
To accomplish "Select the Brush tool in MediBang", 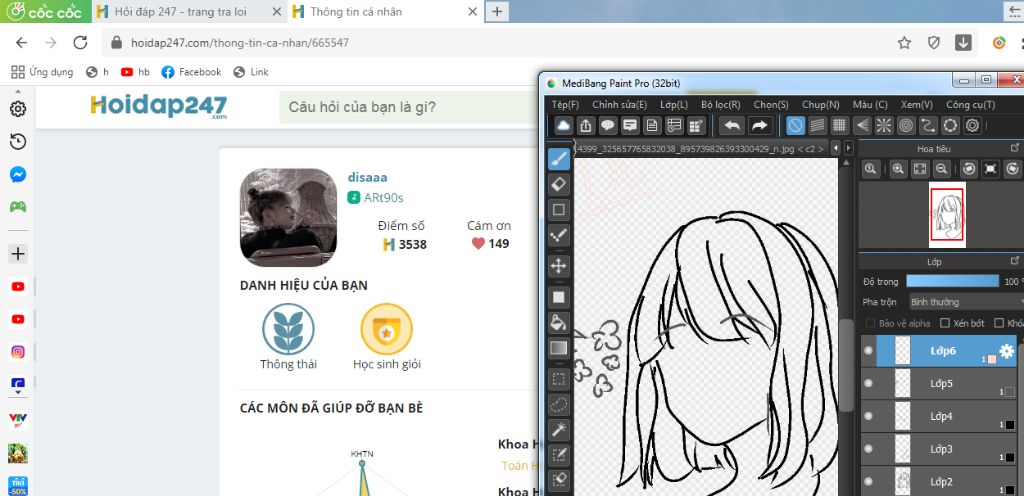I will pyautogui.click(x=558, y=159).
